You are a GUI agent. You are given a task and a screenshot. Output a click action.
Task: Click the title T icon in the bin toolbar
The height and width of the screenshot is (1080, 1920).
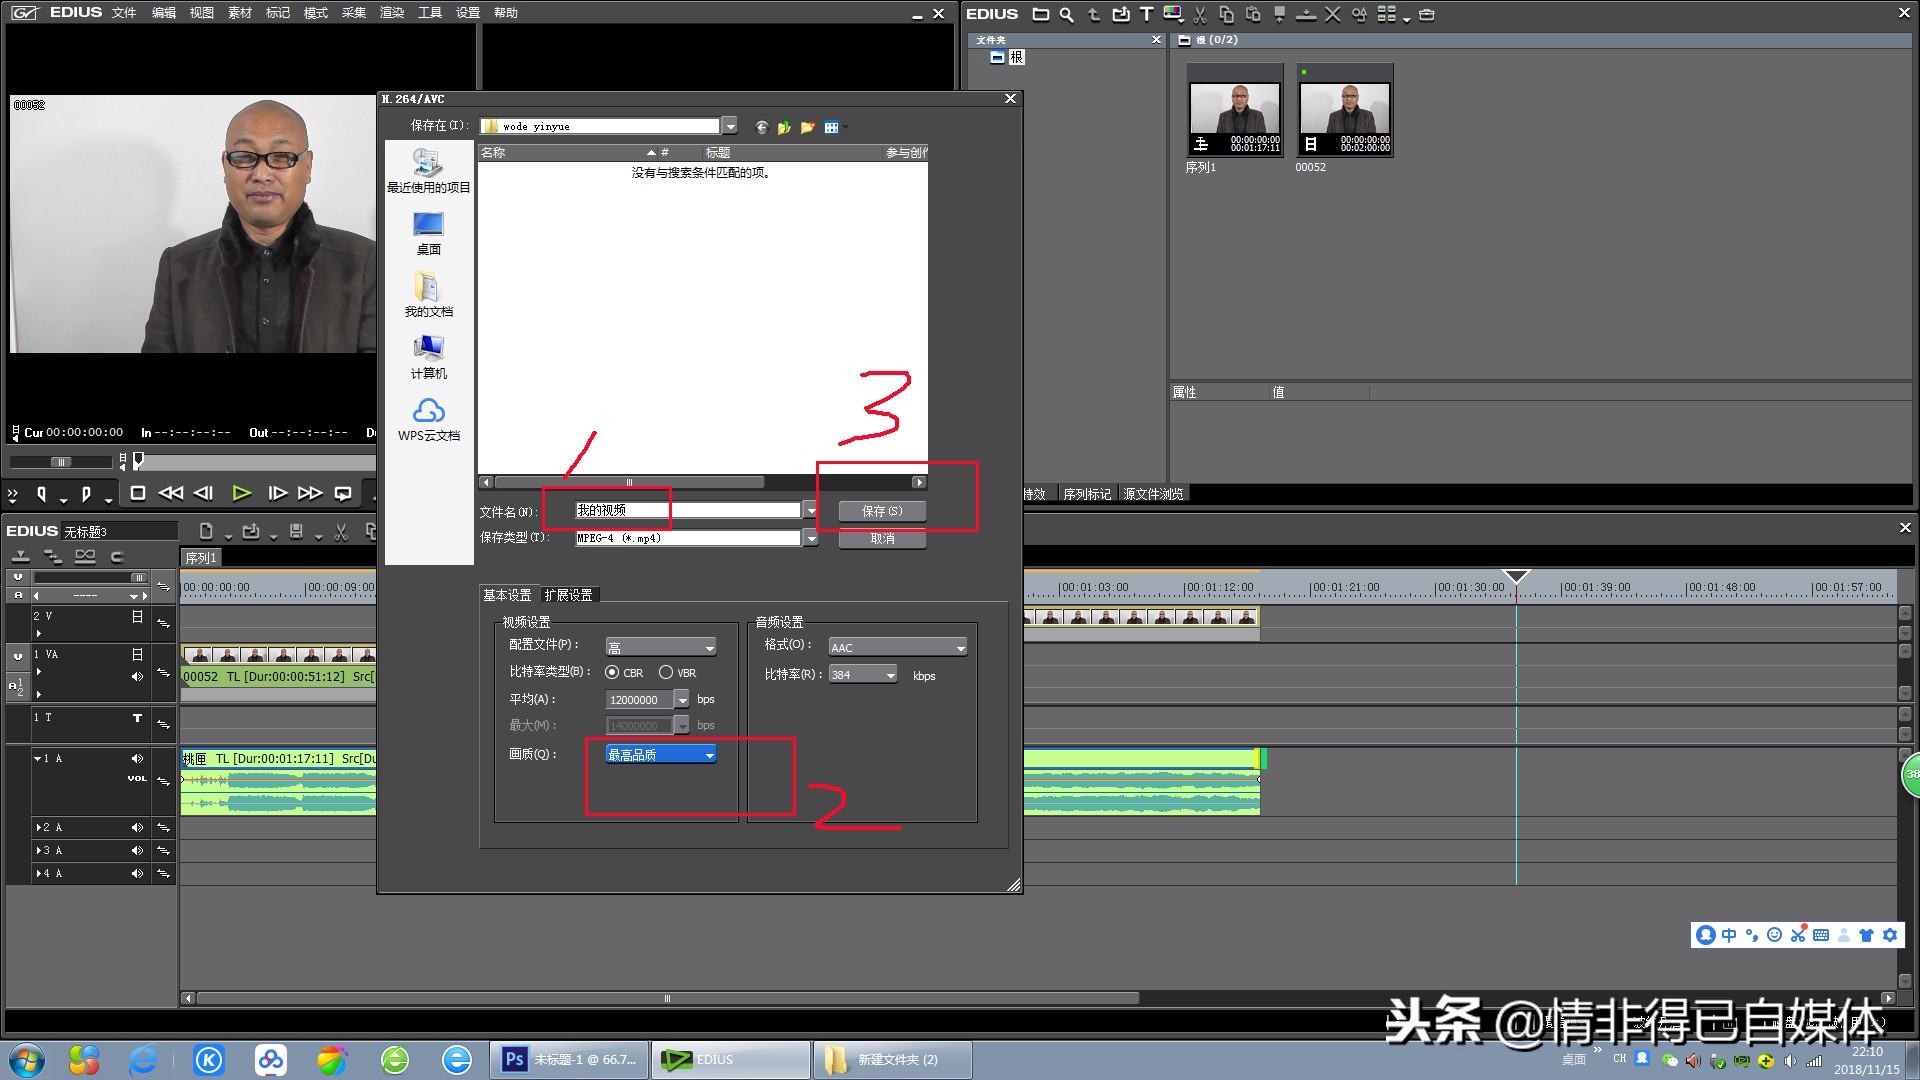pyautogui.click(x=1146, y=14)
